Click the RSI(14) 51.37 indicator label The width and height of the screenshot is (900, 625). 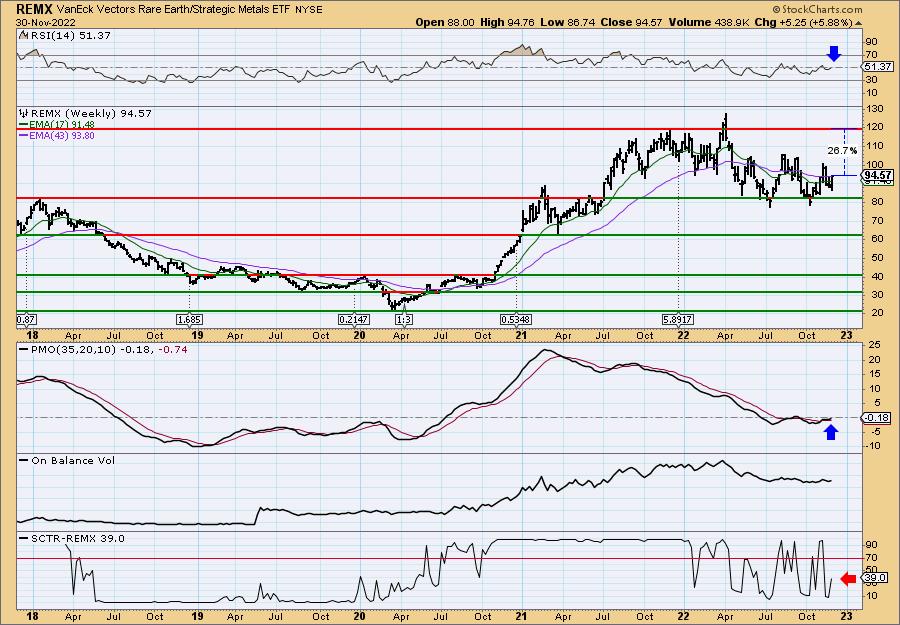click(70, 35)
